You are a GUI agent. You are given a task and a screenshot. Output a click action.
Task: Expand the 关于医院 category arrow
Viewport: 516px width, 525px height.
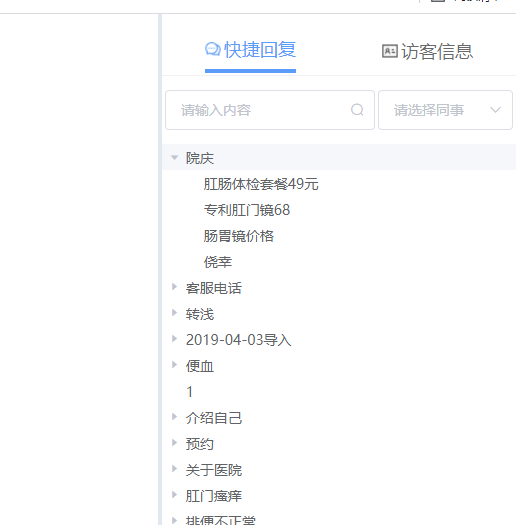174,468
